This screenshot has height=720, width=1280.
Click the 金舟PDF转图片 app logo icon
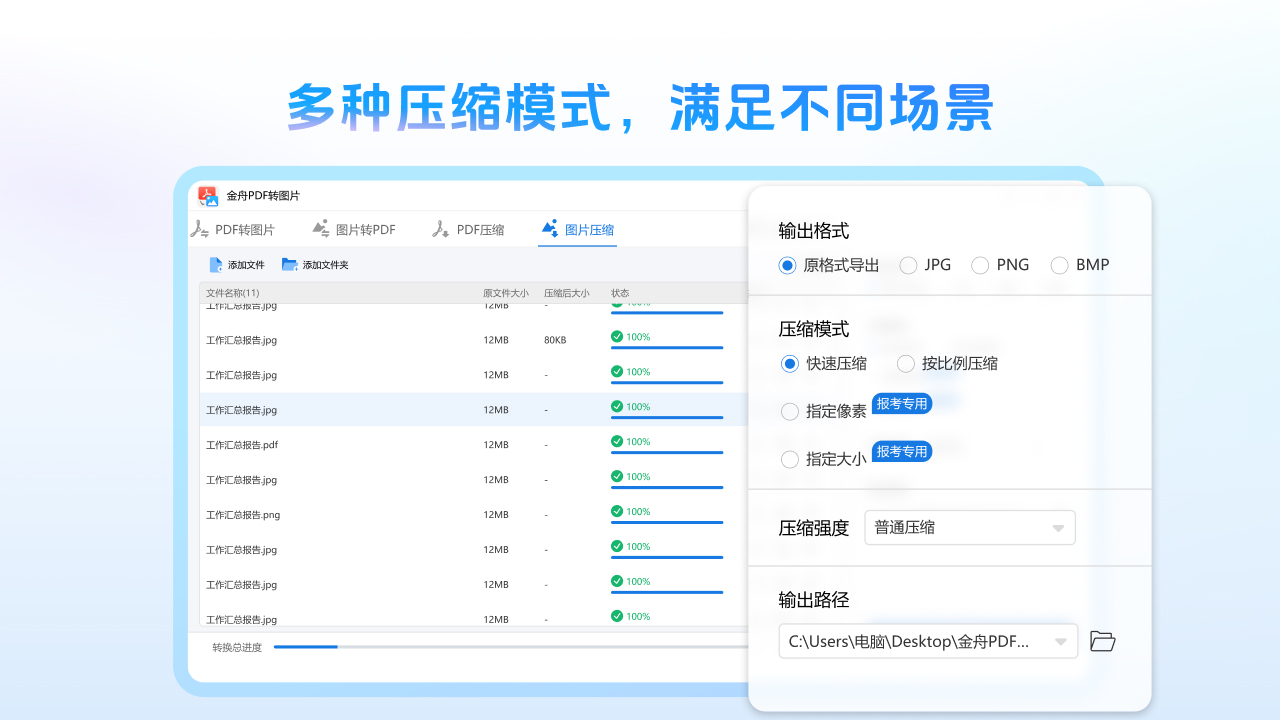(x=208, y=196)
